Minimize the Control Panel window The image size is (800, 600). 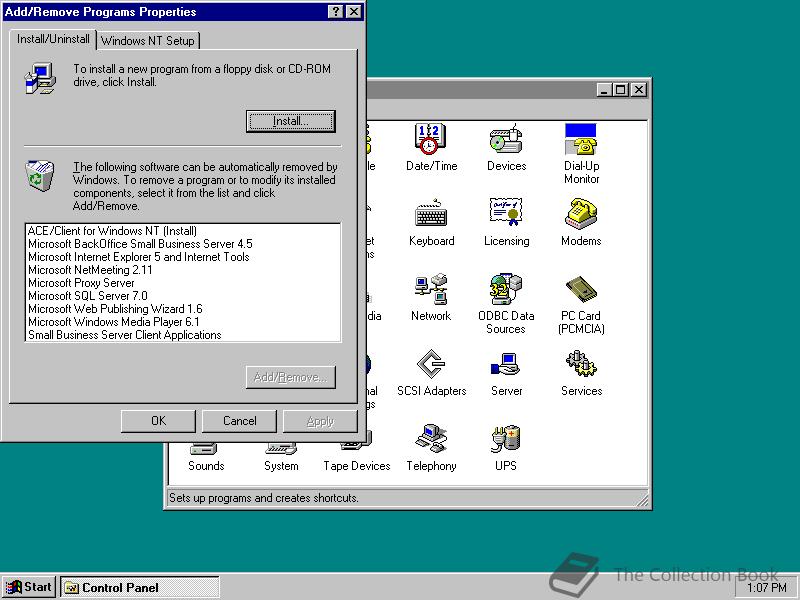coord(605,90)
